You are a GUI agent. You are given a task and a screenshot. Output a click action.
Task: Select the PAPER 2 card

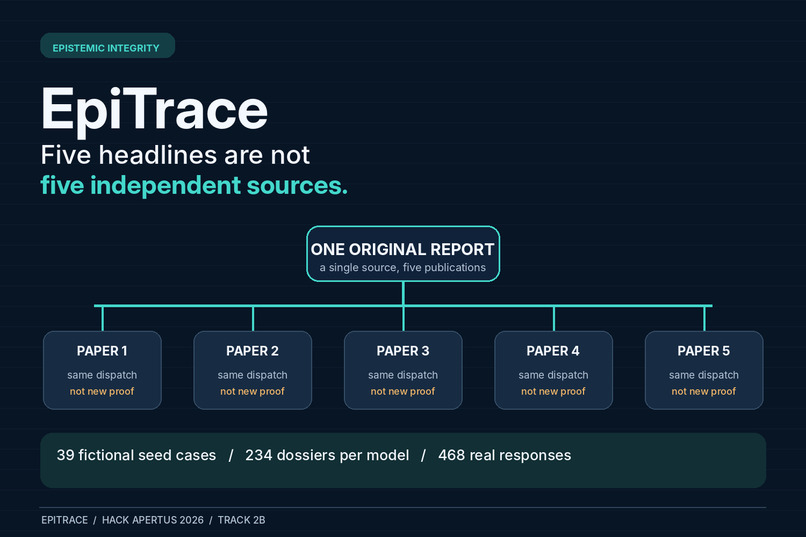pyautogui.click(x=252, y=370)
